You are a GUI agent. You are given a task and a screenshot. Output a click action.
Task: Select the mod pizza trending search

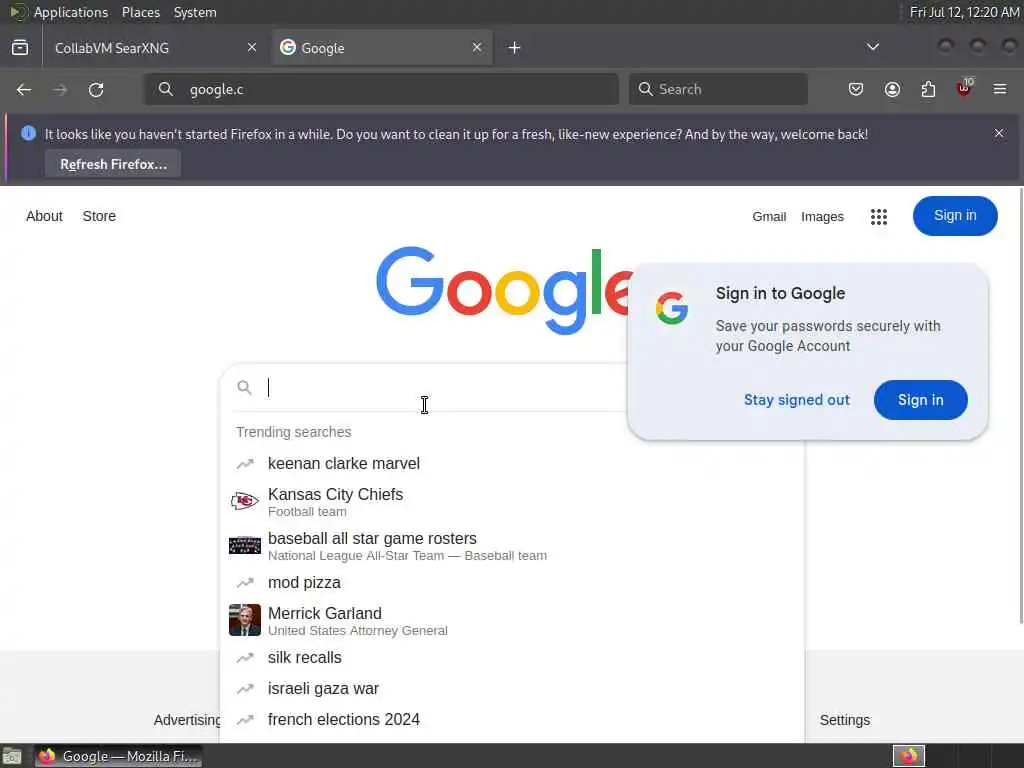(x=511, y=583)
